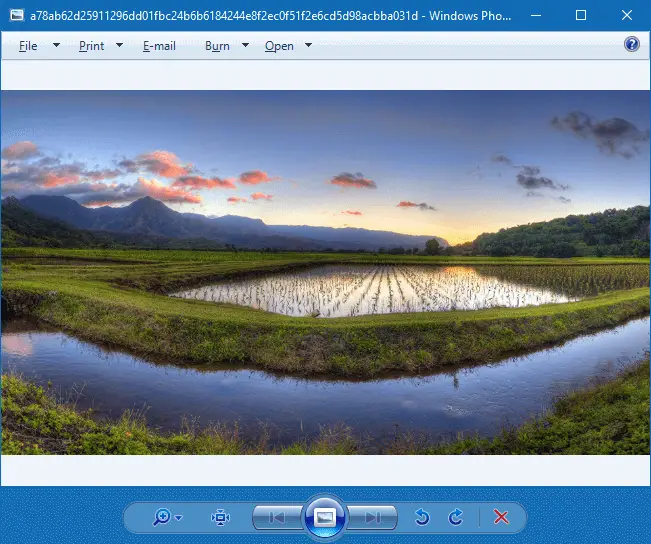
Task: Click the E-mail menu item
Action: [159, 46]
